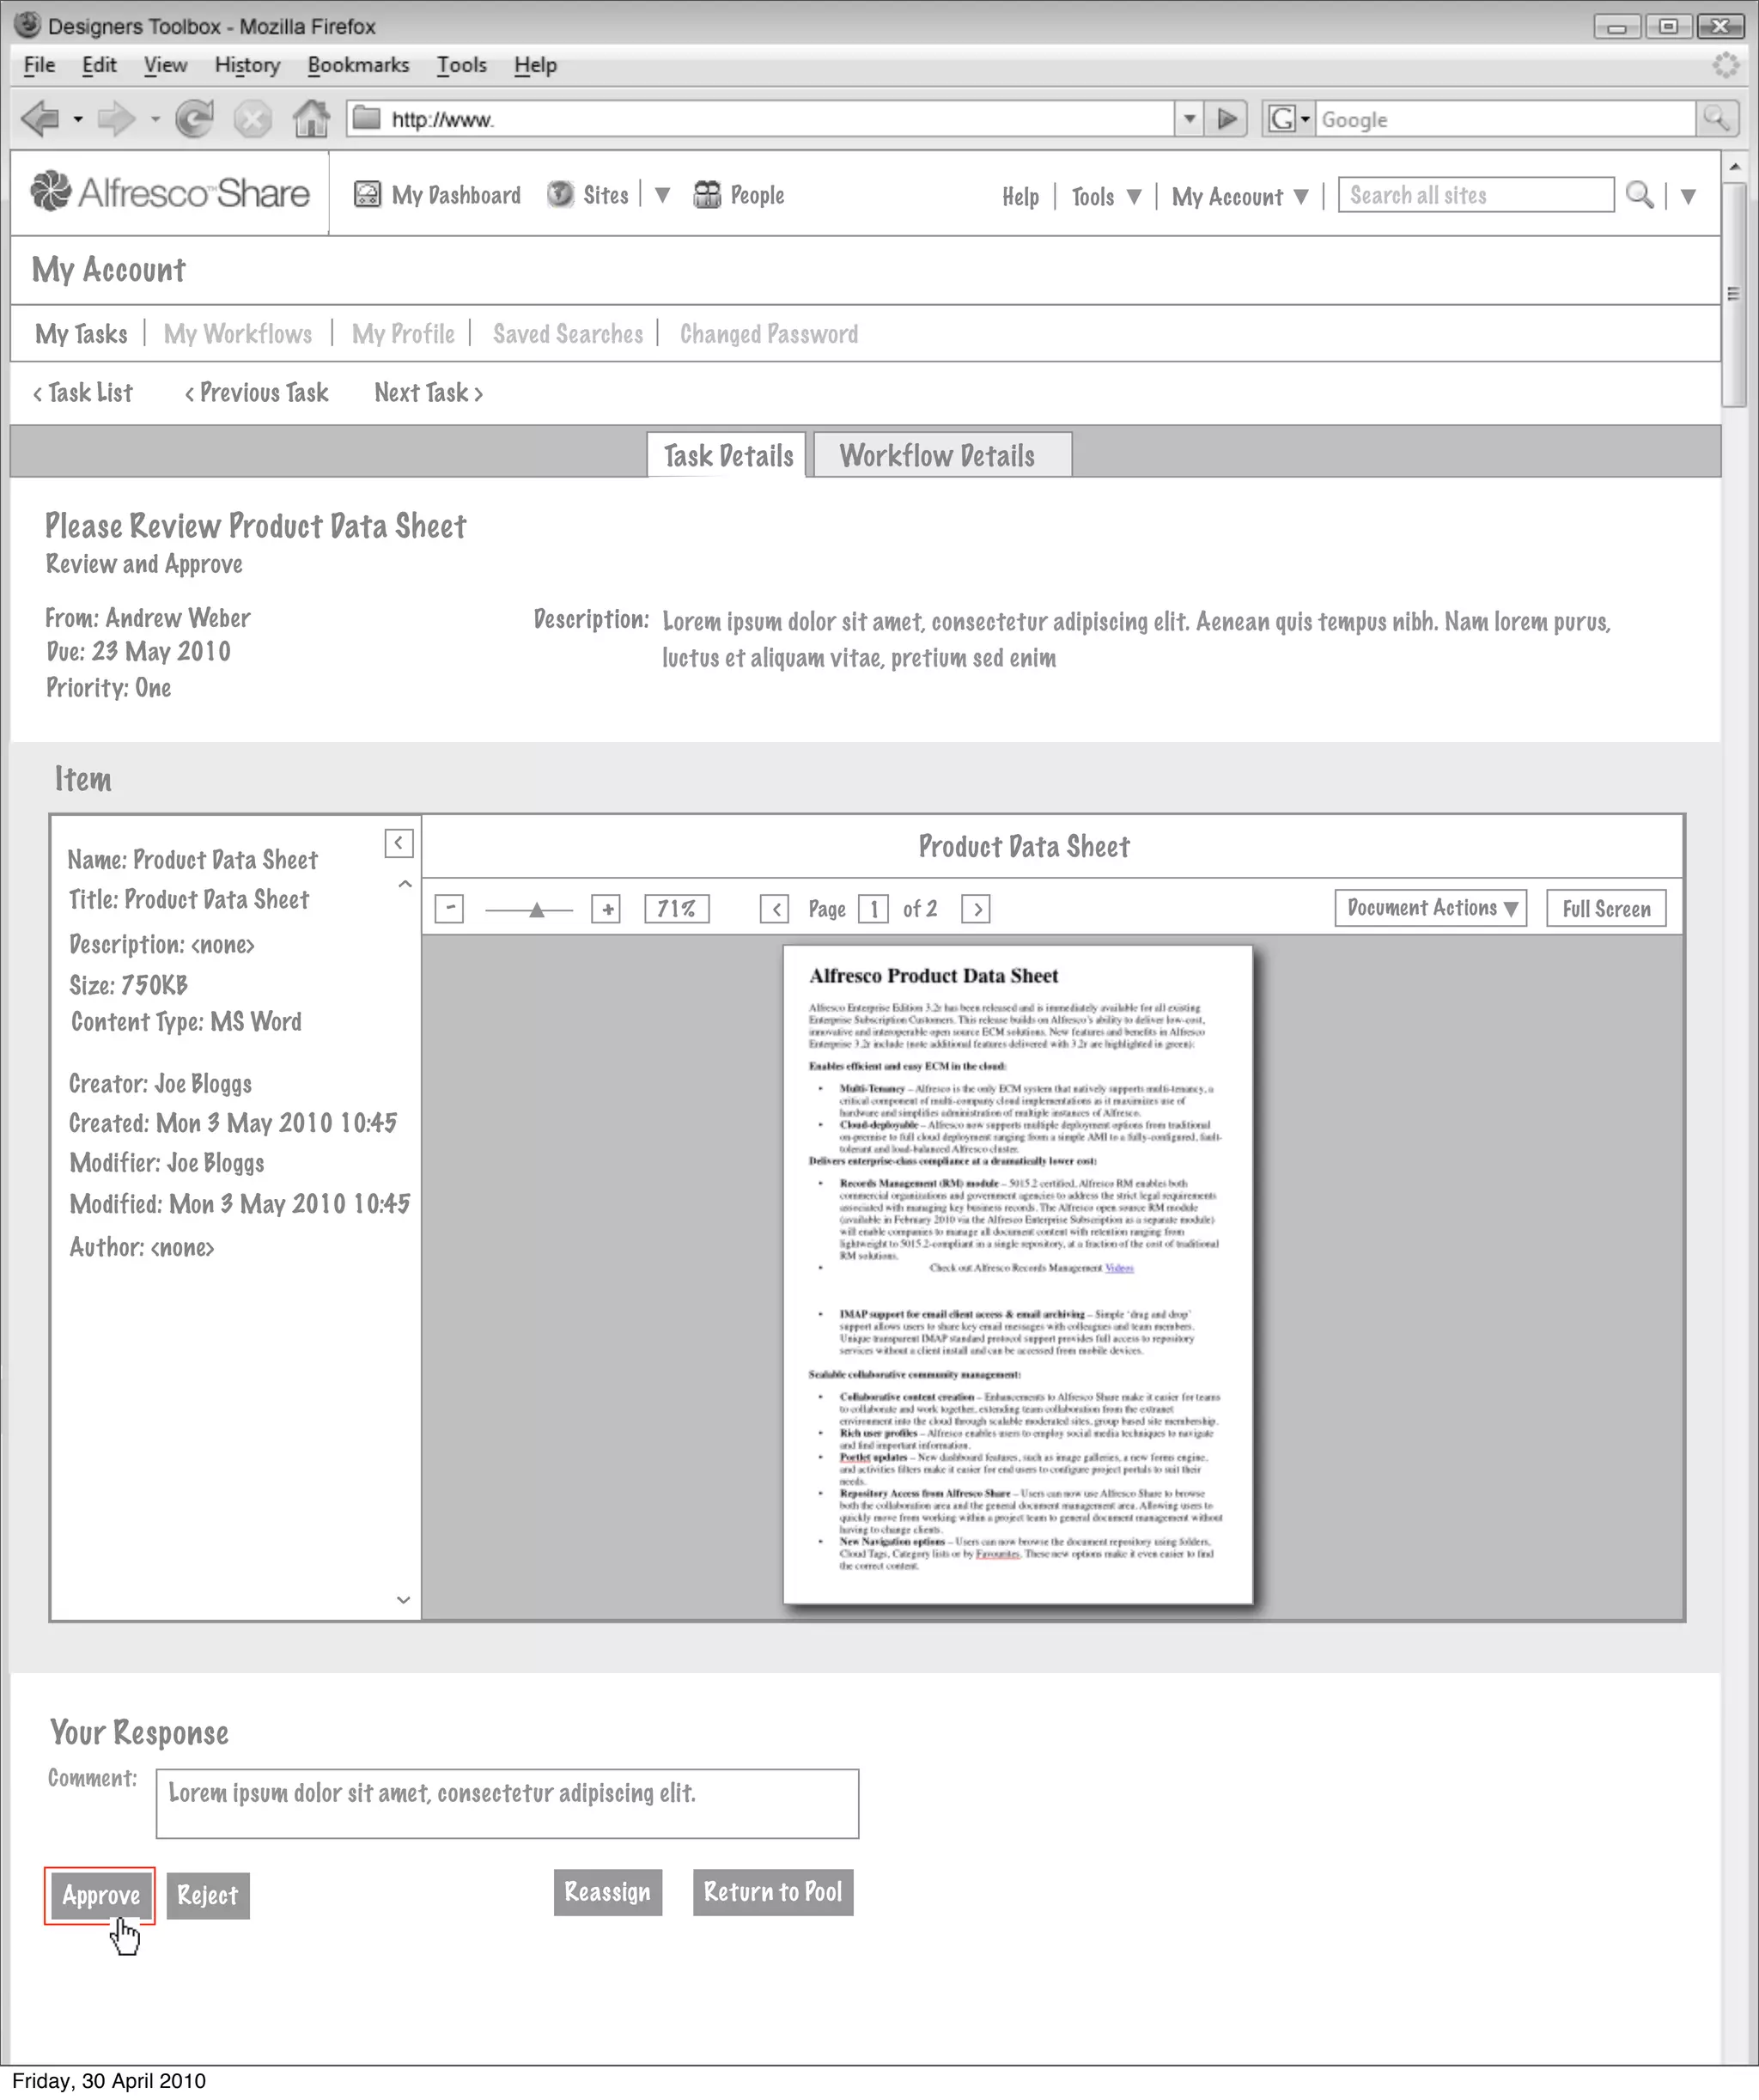Click the document zoom slider handle
1759x2100 pixels.
point(537,909)
